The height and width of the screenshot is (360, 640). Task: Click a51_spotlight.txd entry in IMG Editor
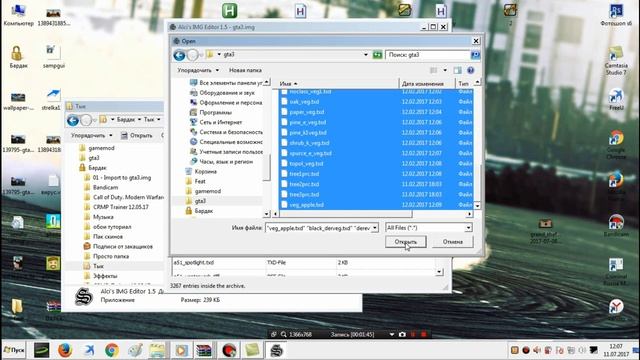(x=194, y=262)
